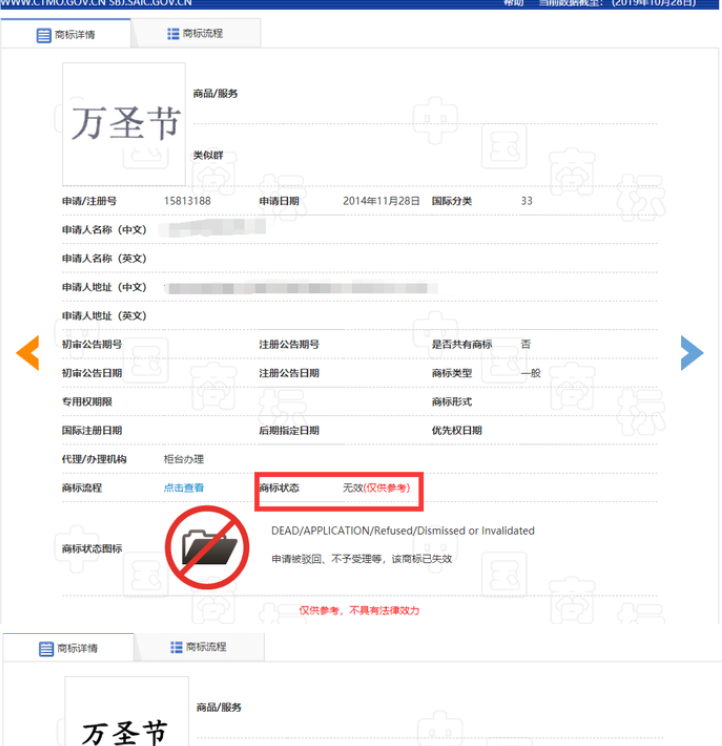Go to previous trademark with orange arrow
The image size is (722, 746).
pyautogui.click(x=28, y=353)
